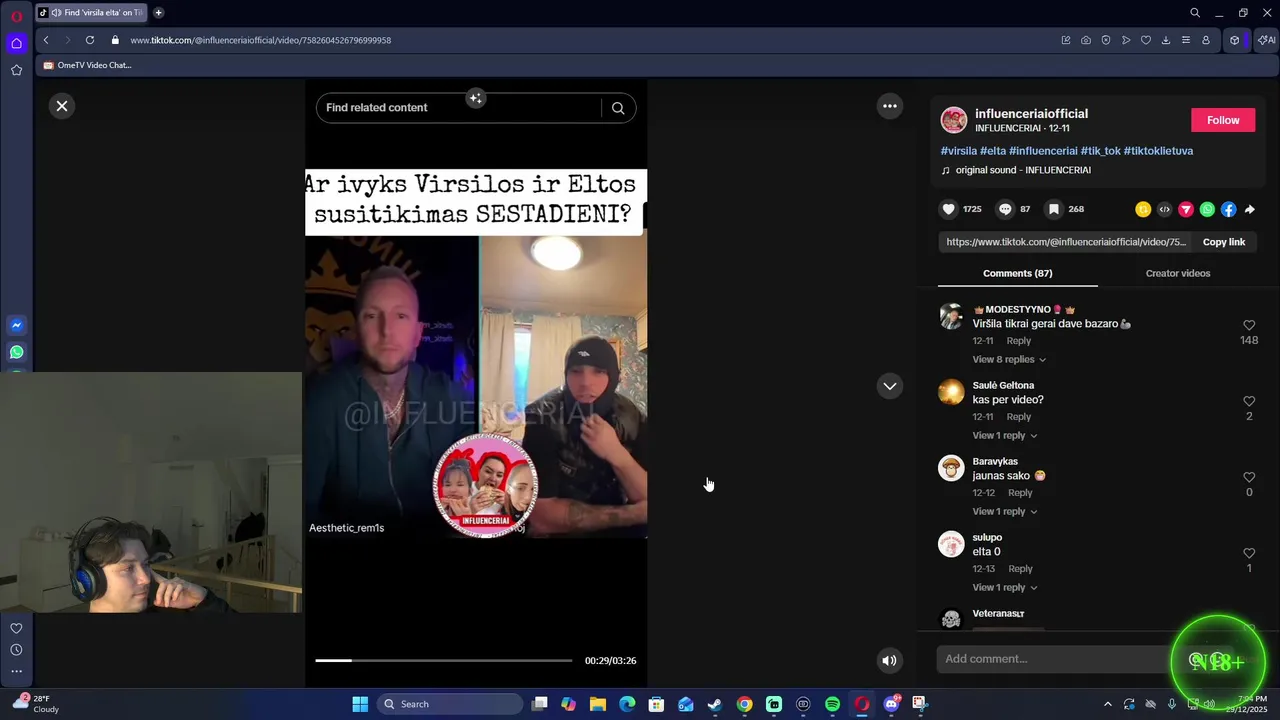
Task: Go back with the browser back arrow
Action: tap(46, 40)
